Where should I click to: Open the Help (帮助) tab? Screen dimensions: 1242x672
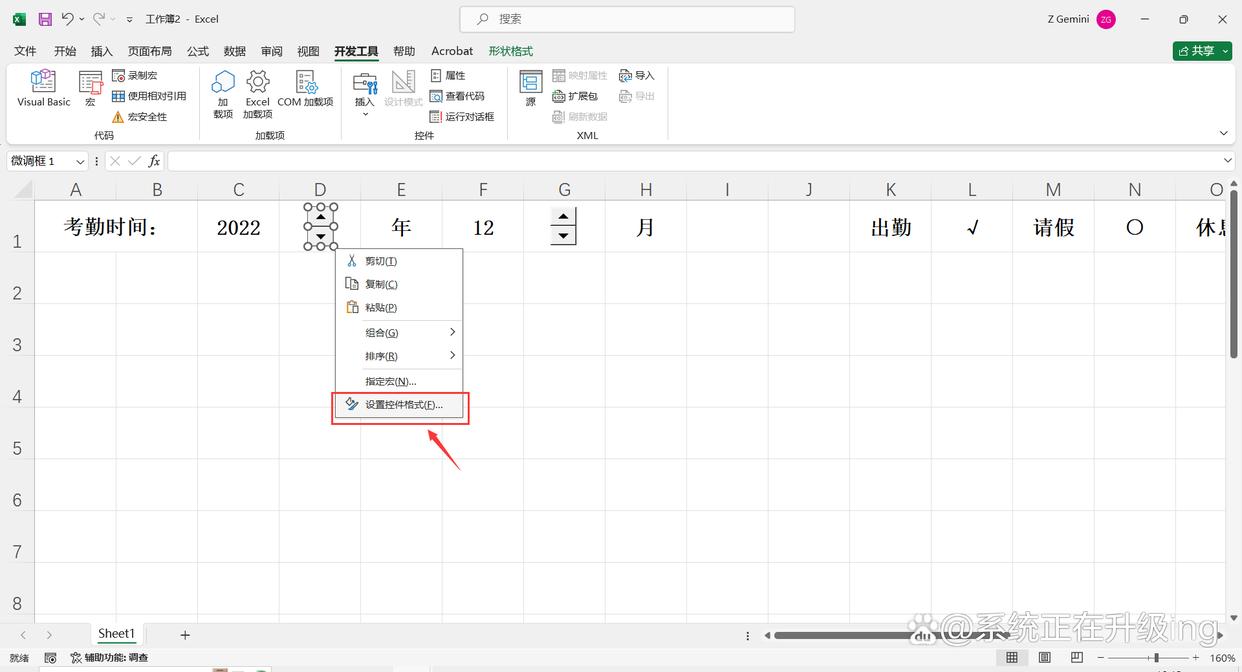point(404,51)
